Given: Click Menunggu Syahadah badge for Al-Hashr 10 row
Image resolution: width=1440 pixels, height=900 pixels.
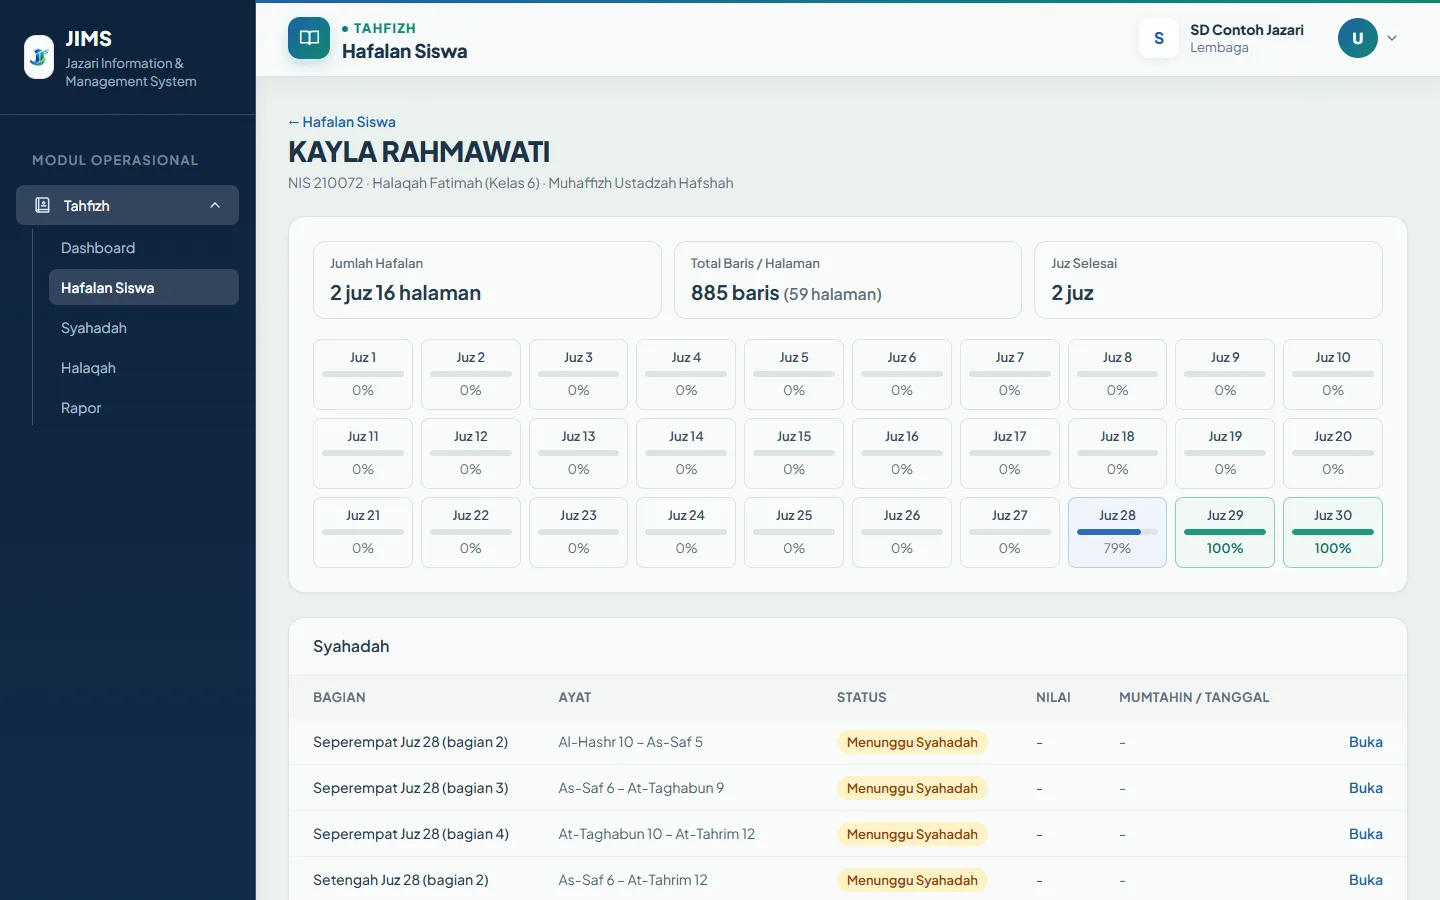Looking at the screenshot, I should tap(912, 742).
